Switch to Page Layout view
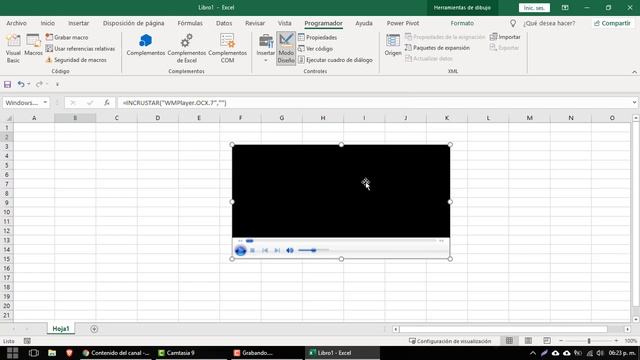 [528, 341]
